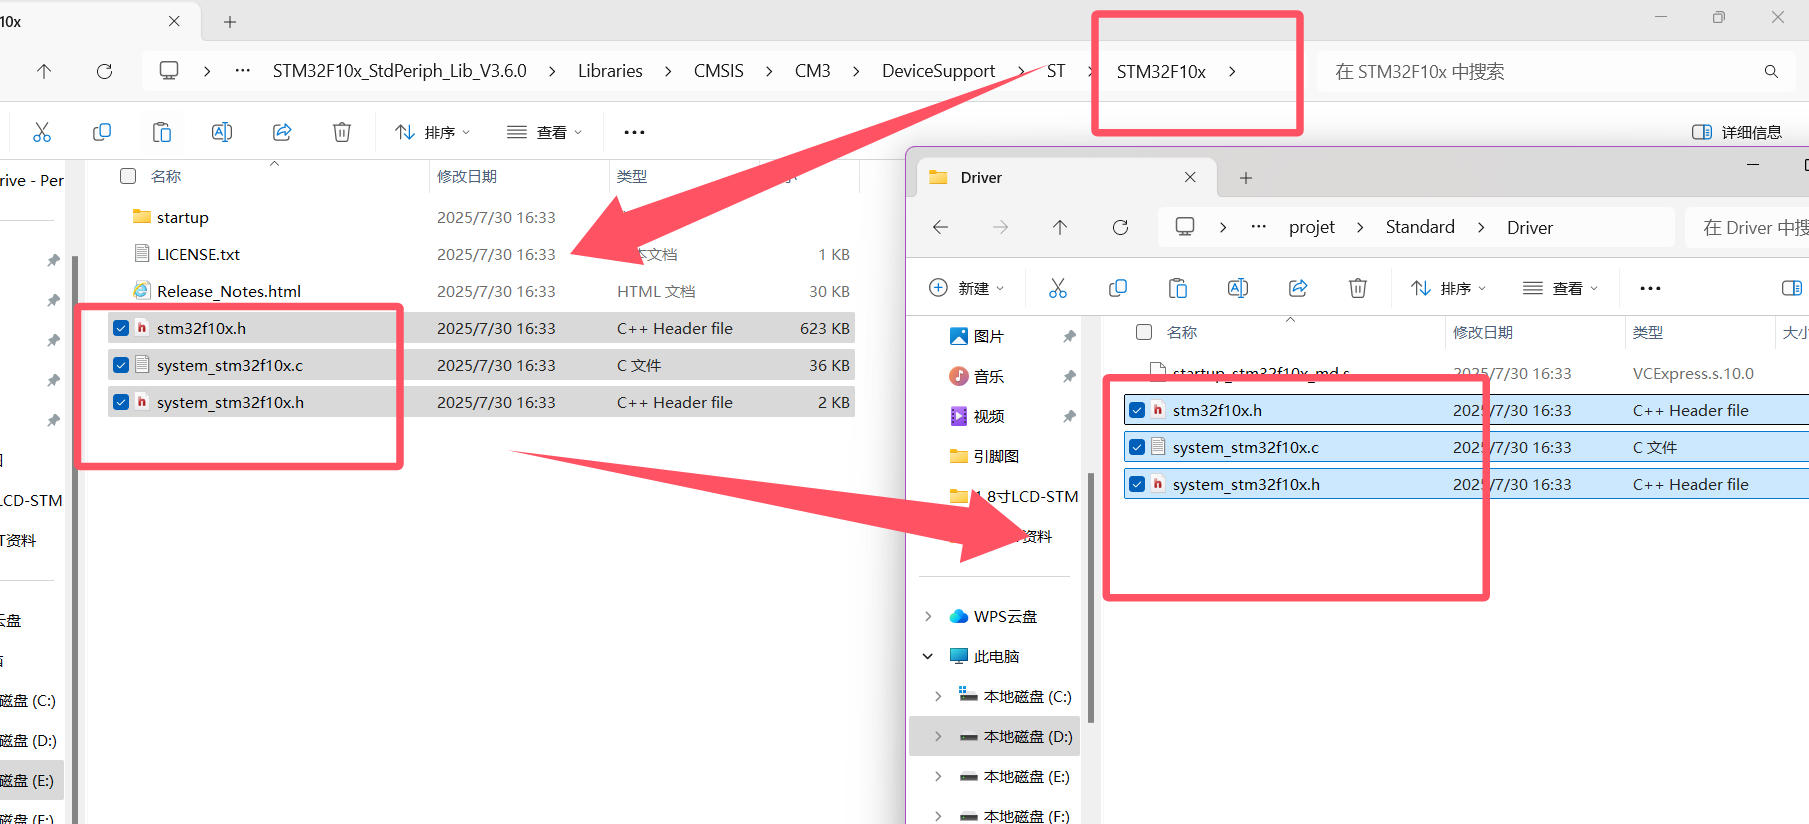This screenshot has height=824, width=1809.
Task: Uncheck stm32f10x.h in Driver window
Action: click(1137, 410)
